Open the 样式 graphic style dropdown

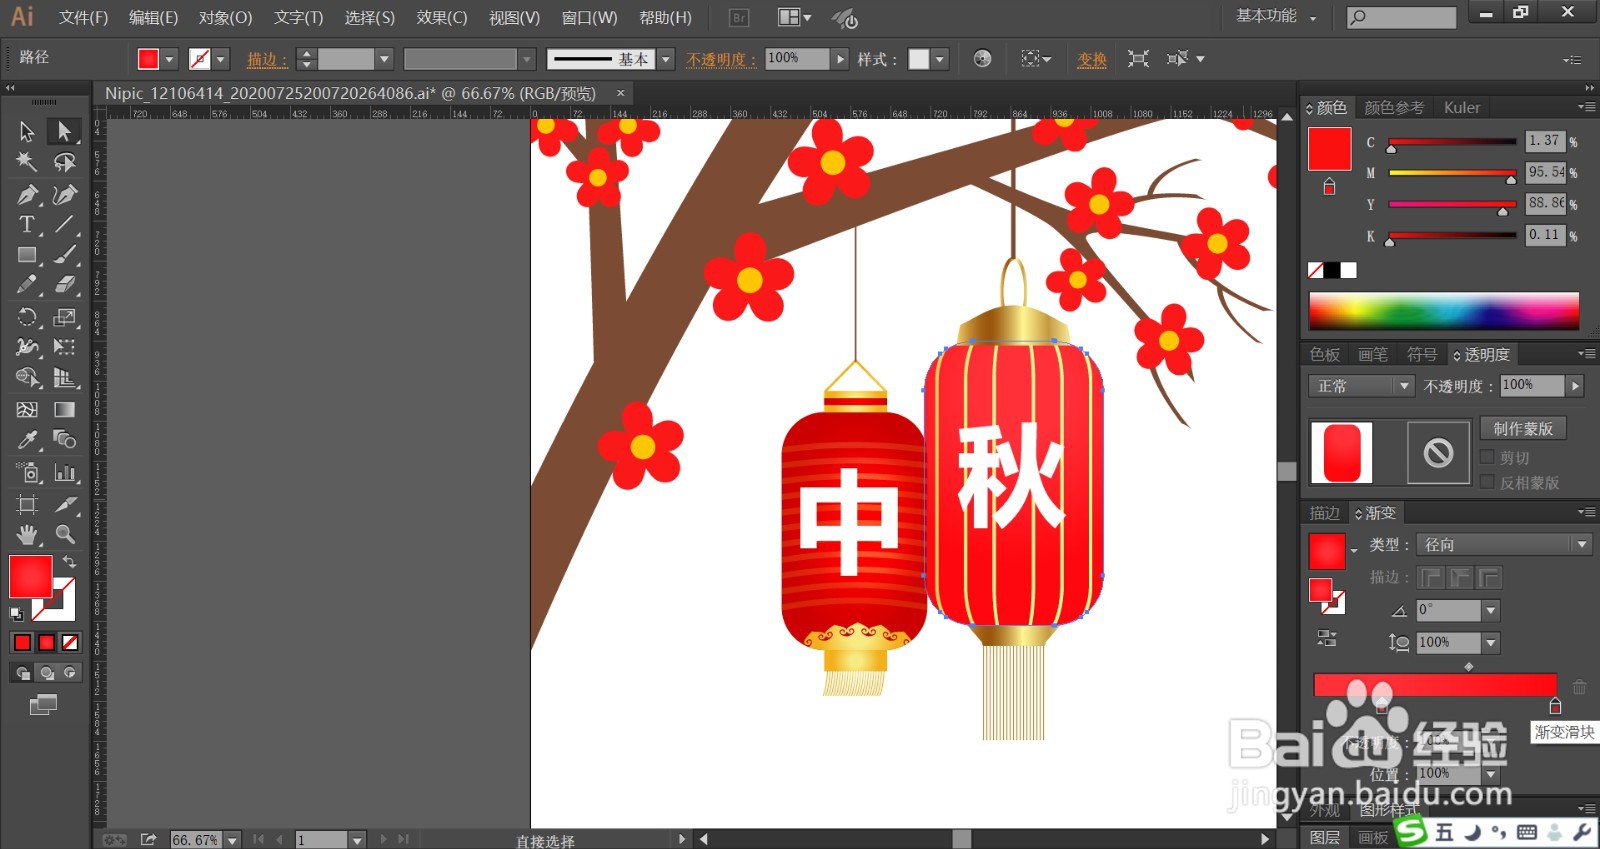click(x=940, y=59)
